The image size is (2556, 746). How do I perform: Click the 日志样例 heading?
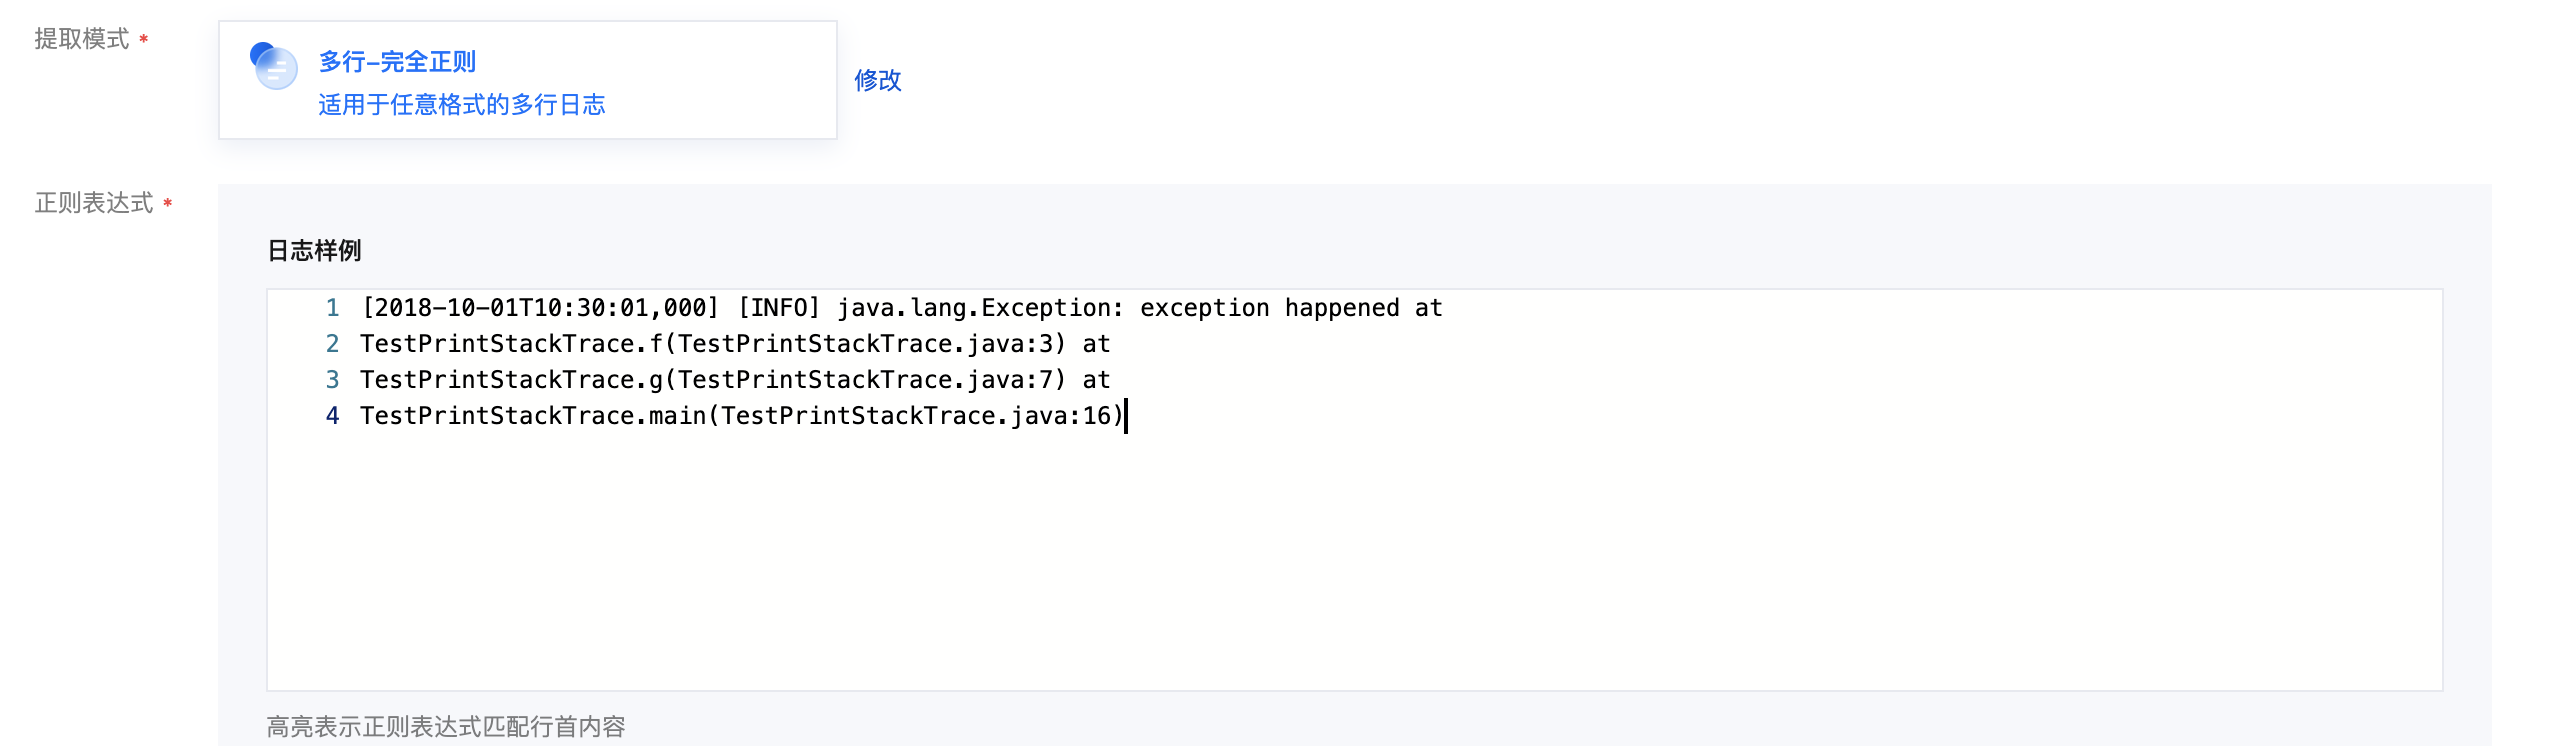click(314, 250)
